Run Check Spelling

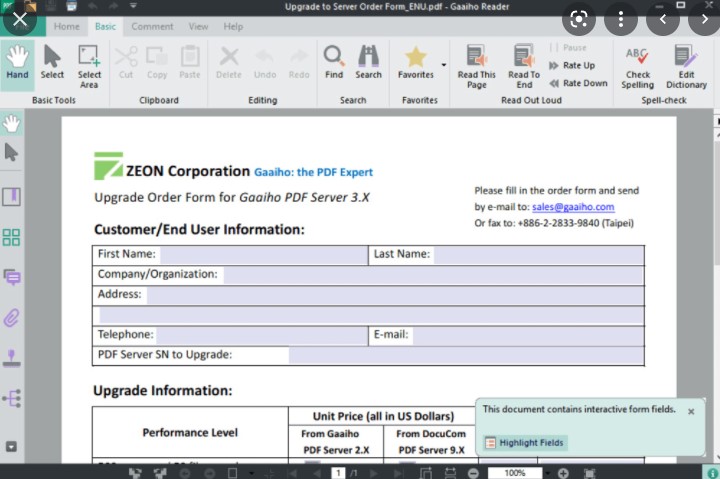(x=637, y=68)
